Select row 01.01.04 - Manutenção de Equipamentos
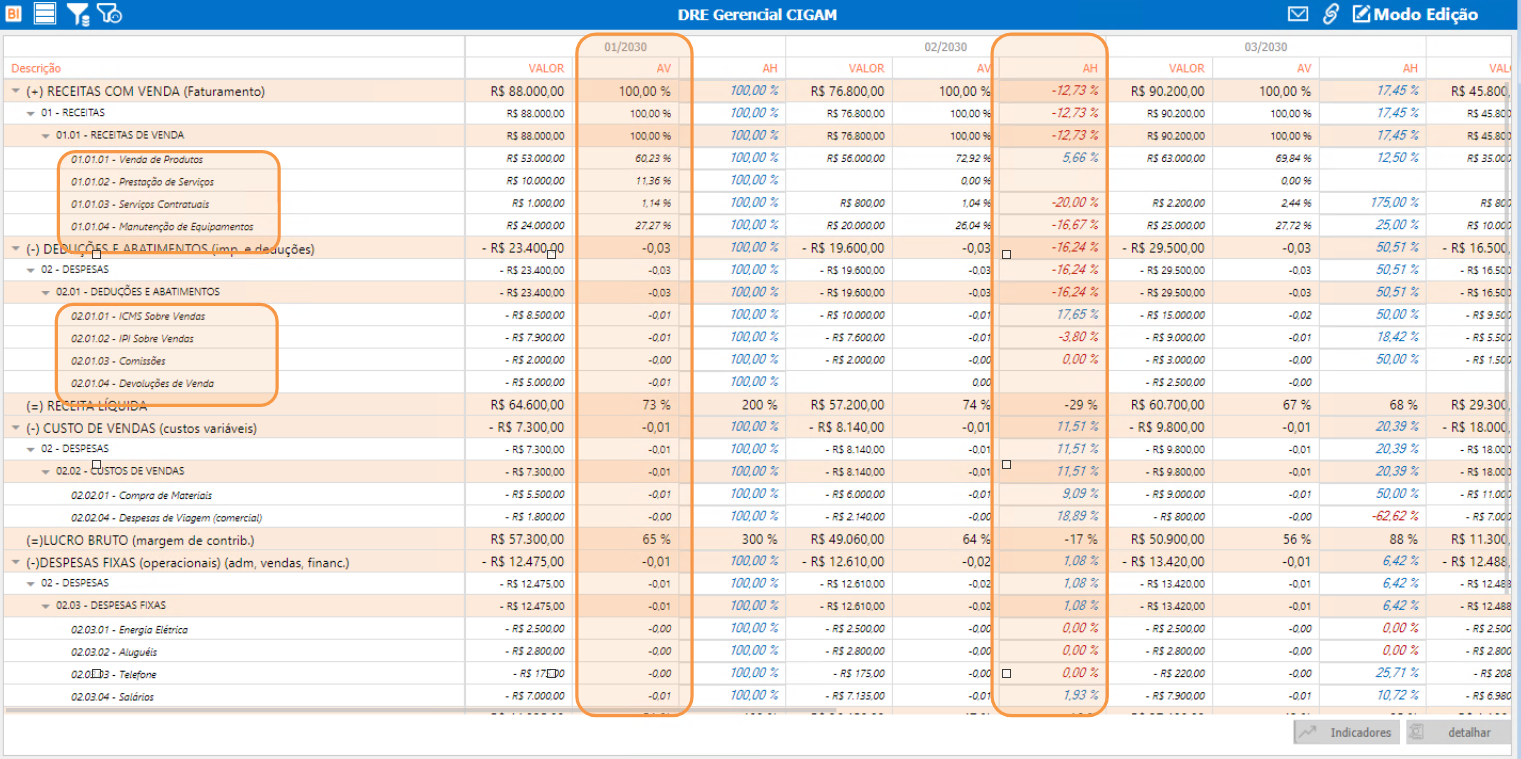The image size is (1521, 759). [162, 226]
